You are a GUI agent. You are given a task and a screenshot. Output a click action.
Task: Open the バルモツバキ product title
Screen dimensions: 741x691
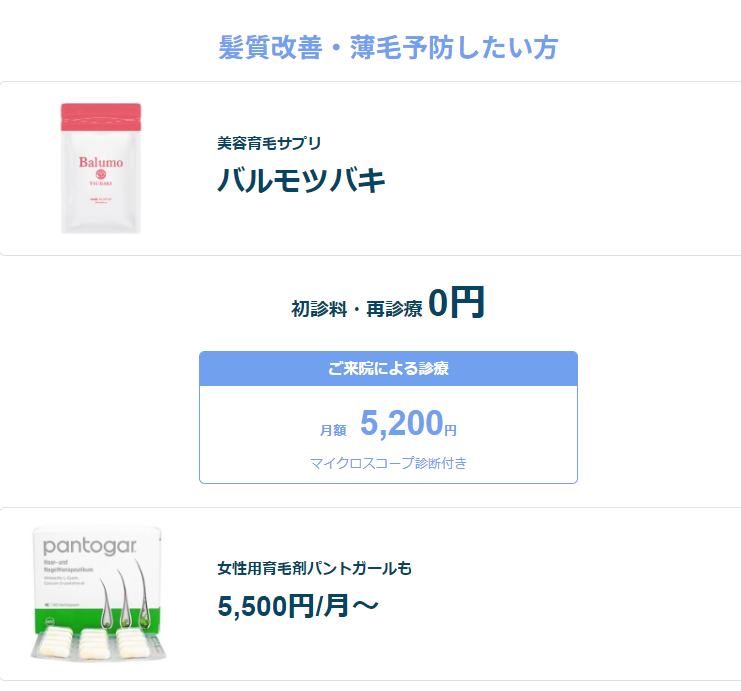(x=301, y=181)
